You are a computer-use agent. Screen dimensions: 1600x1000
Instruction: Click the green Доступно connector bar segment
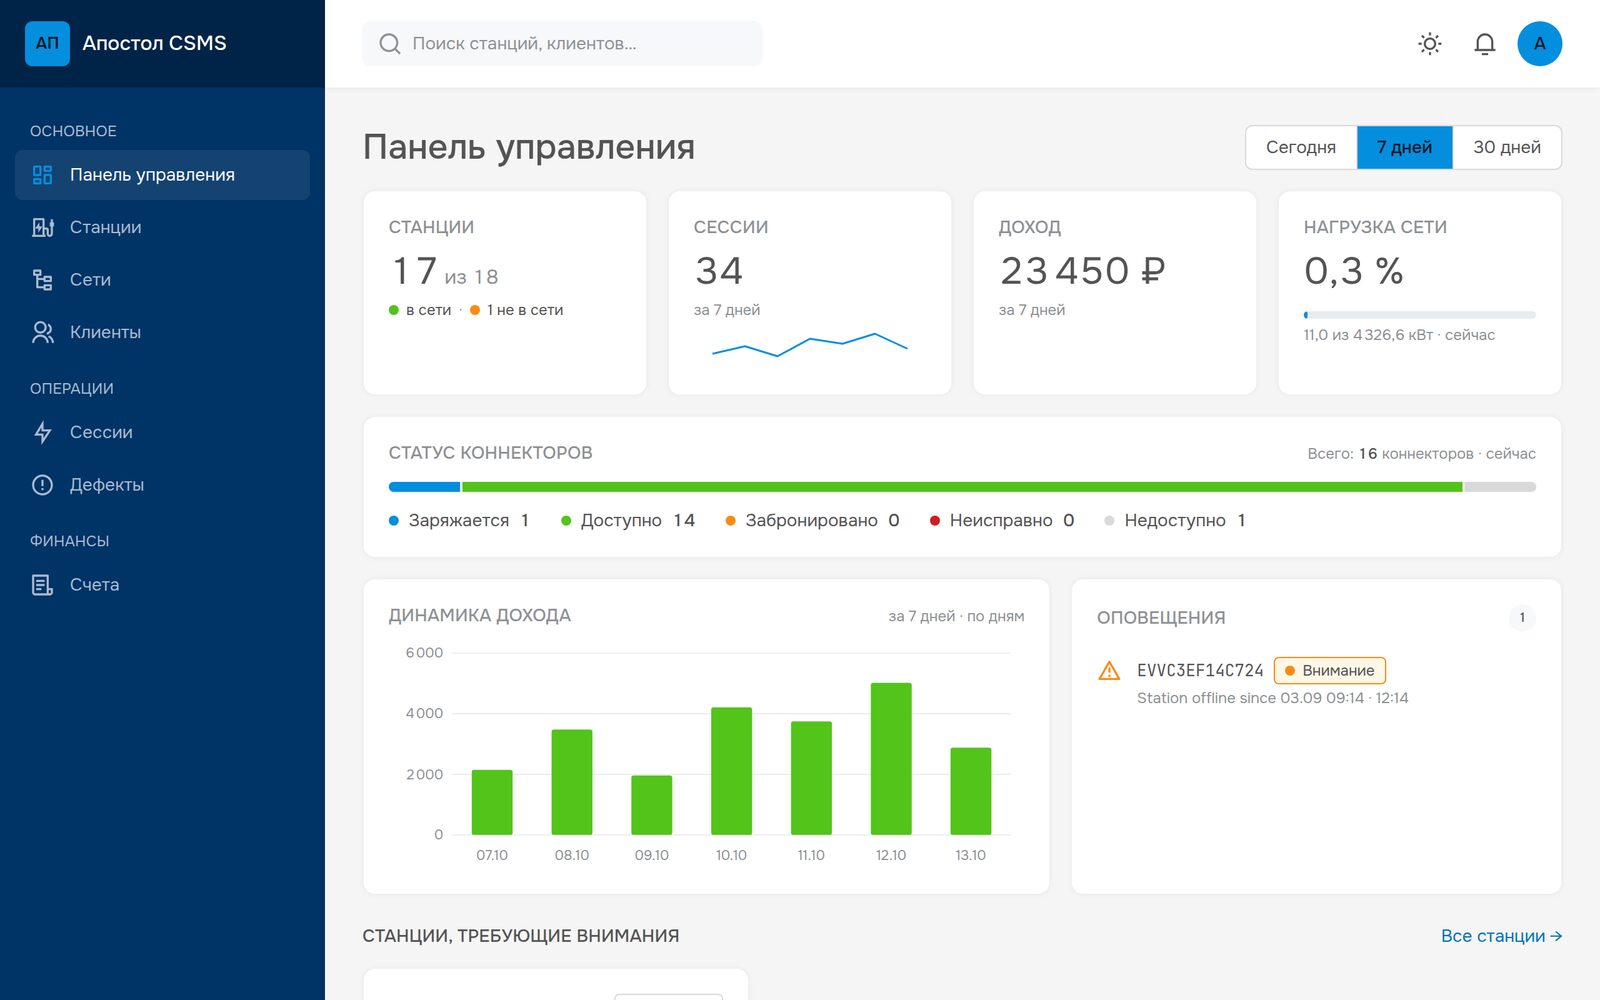click(x=962, y=487)
